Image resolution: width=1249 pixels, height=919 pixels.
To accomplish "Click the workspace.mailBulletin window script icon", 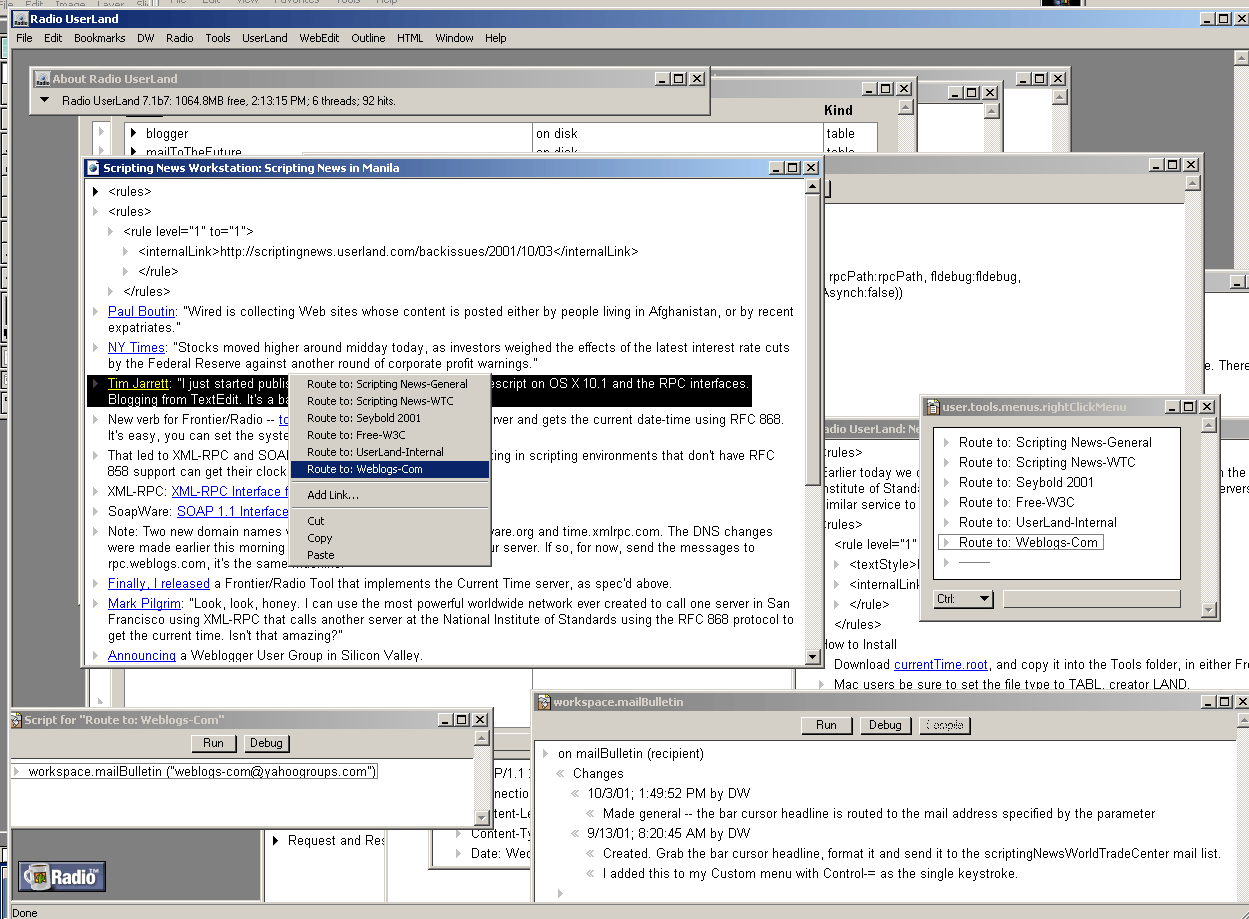I will [x=544, y=702].
